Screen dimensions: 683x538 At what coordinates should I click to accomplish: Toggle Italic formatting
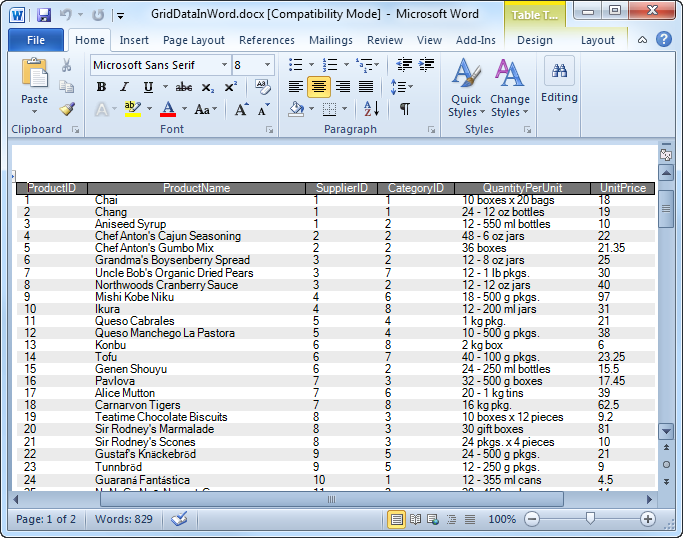click(124, 87)
